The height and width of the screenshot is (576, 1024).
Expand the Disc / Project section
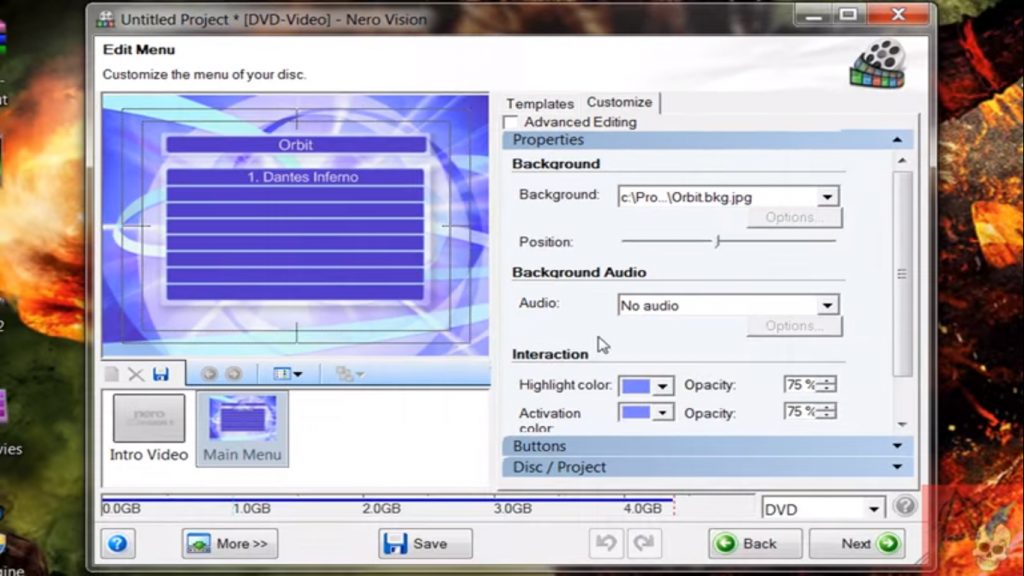click(897, 467)
